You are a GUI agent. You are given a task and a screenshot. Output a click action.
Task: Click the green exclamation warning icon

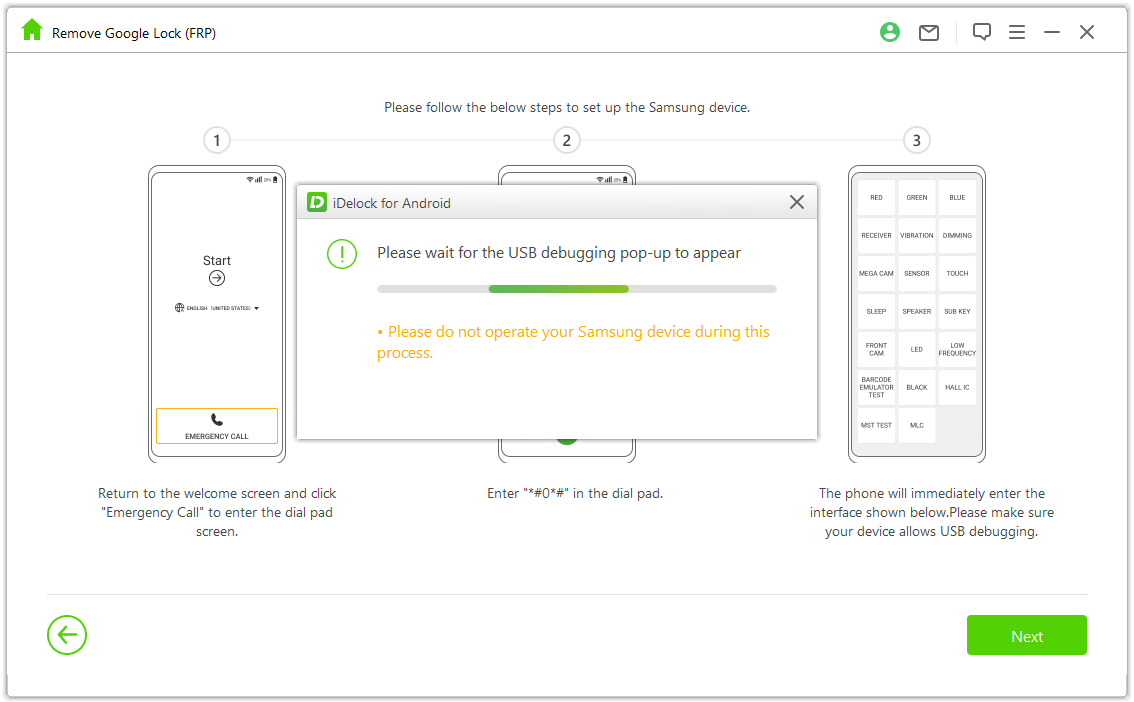(342, 254)
